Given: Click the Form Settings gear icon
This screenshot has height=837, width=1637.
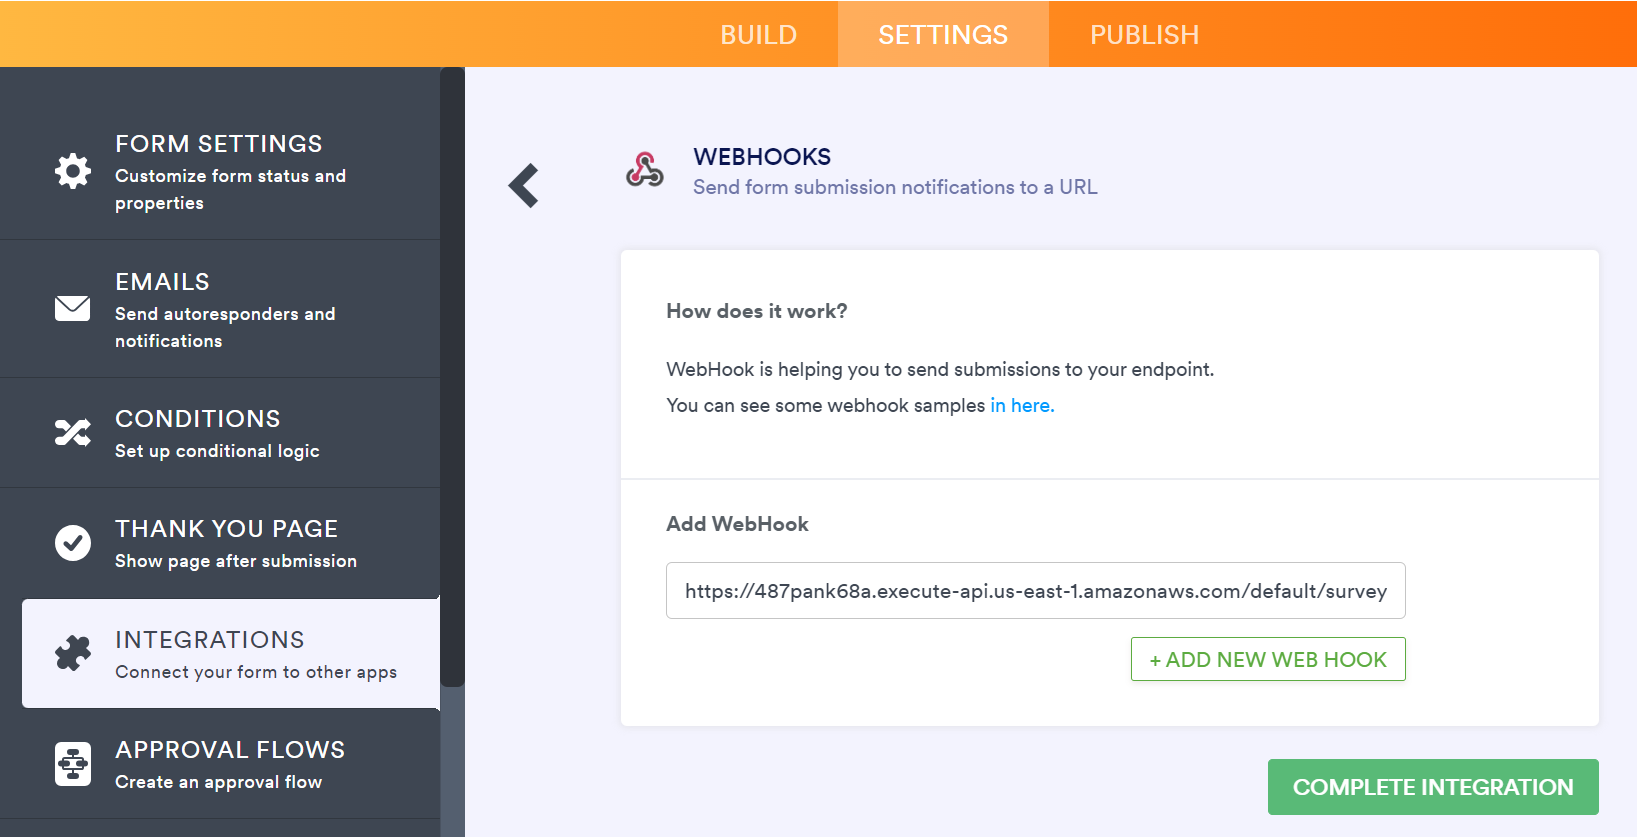Looking at the screenshot, I should (72, 171).
